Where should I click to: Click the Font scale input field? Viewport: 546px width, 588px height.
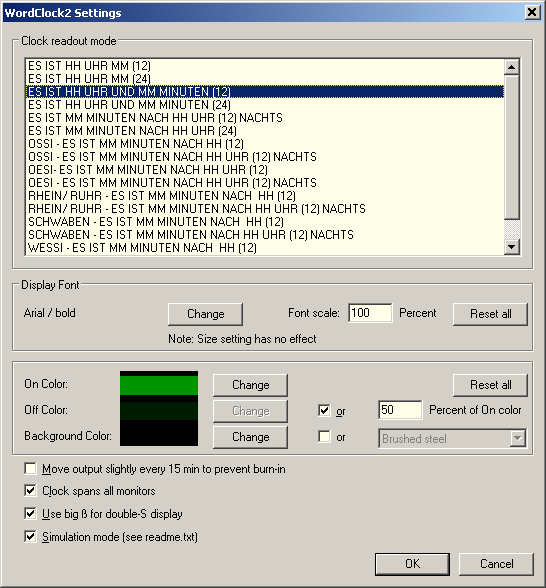click(x=370, y=313)
